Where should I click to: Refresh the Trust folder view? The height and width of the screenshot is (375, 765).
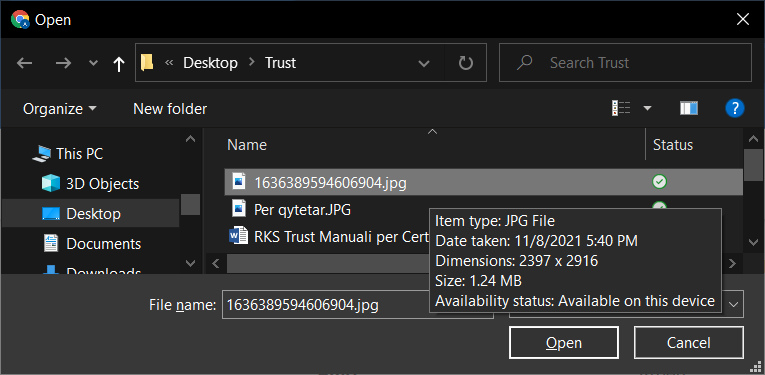coord(465,63)
